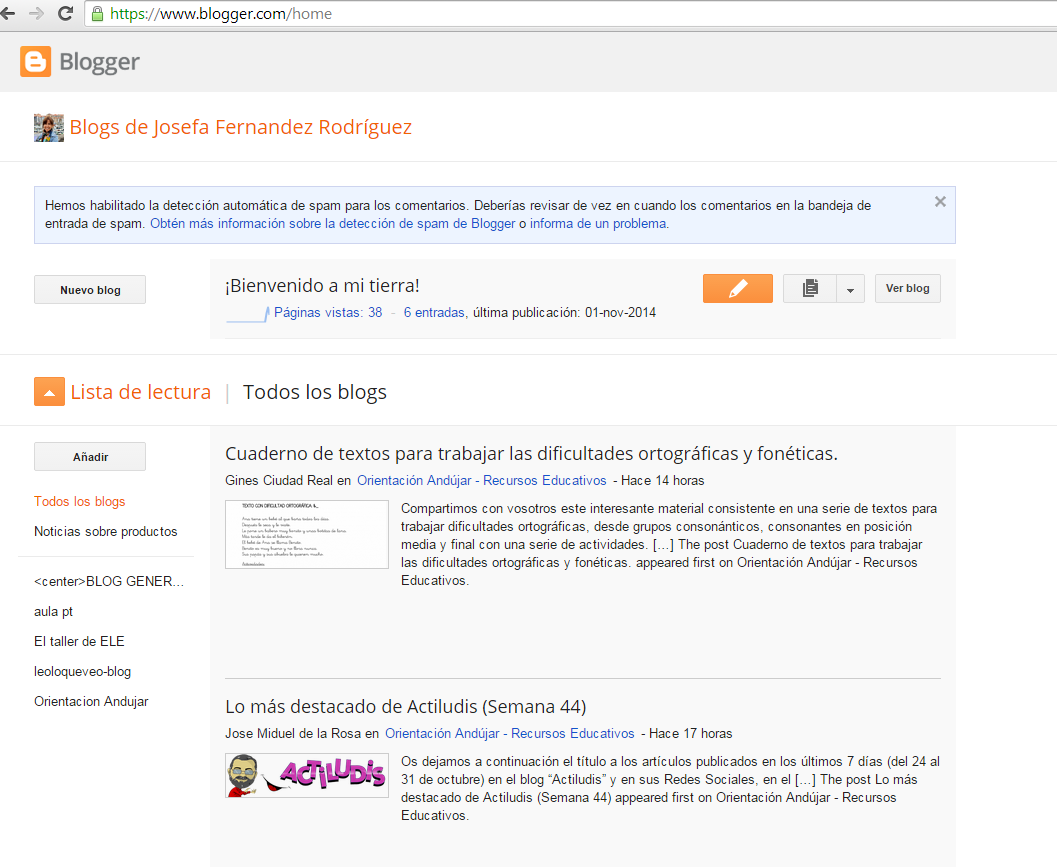Expand the blog options dropdown arrow
Viewport: 1057px width, 867px height.
851,289
